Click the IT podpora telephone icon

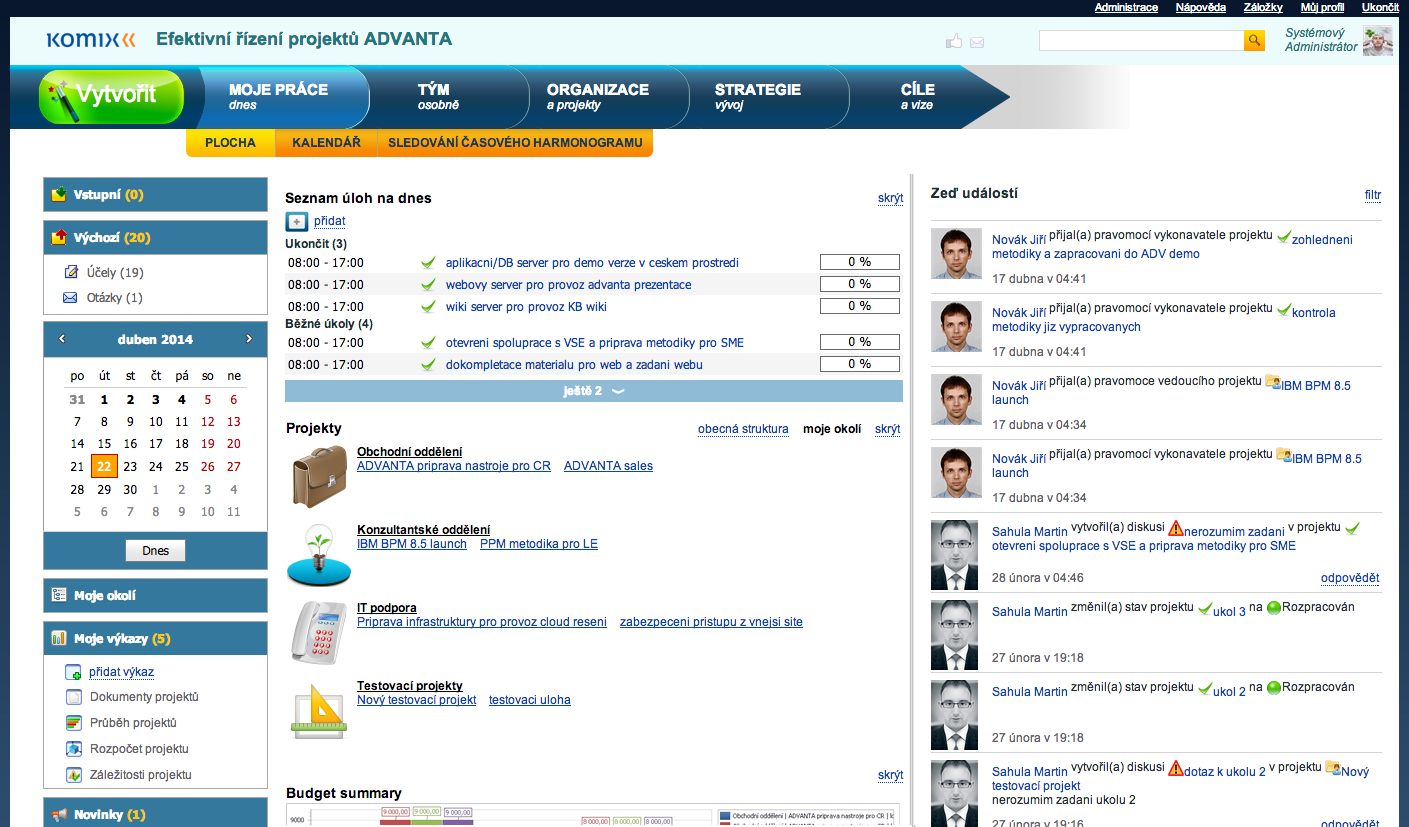point(319,631)
